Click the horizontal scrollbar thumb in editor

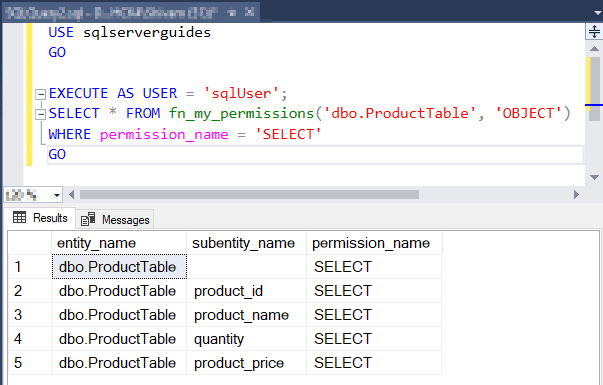[249, 195]
